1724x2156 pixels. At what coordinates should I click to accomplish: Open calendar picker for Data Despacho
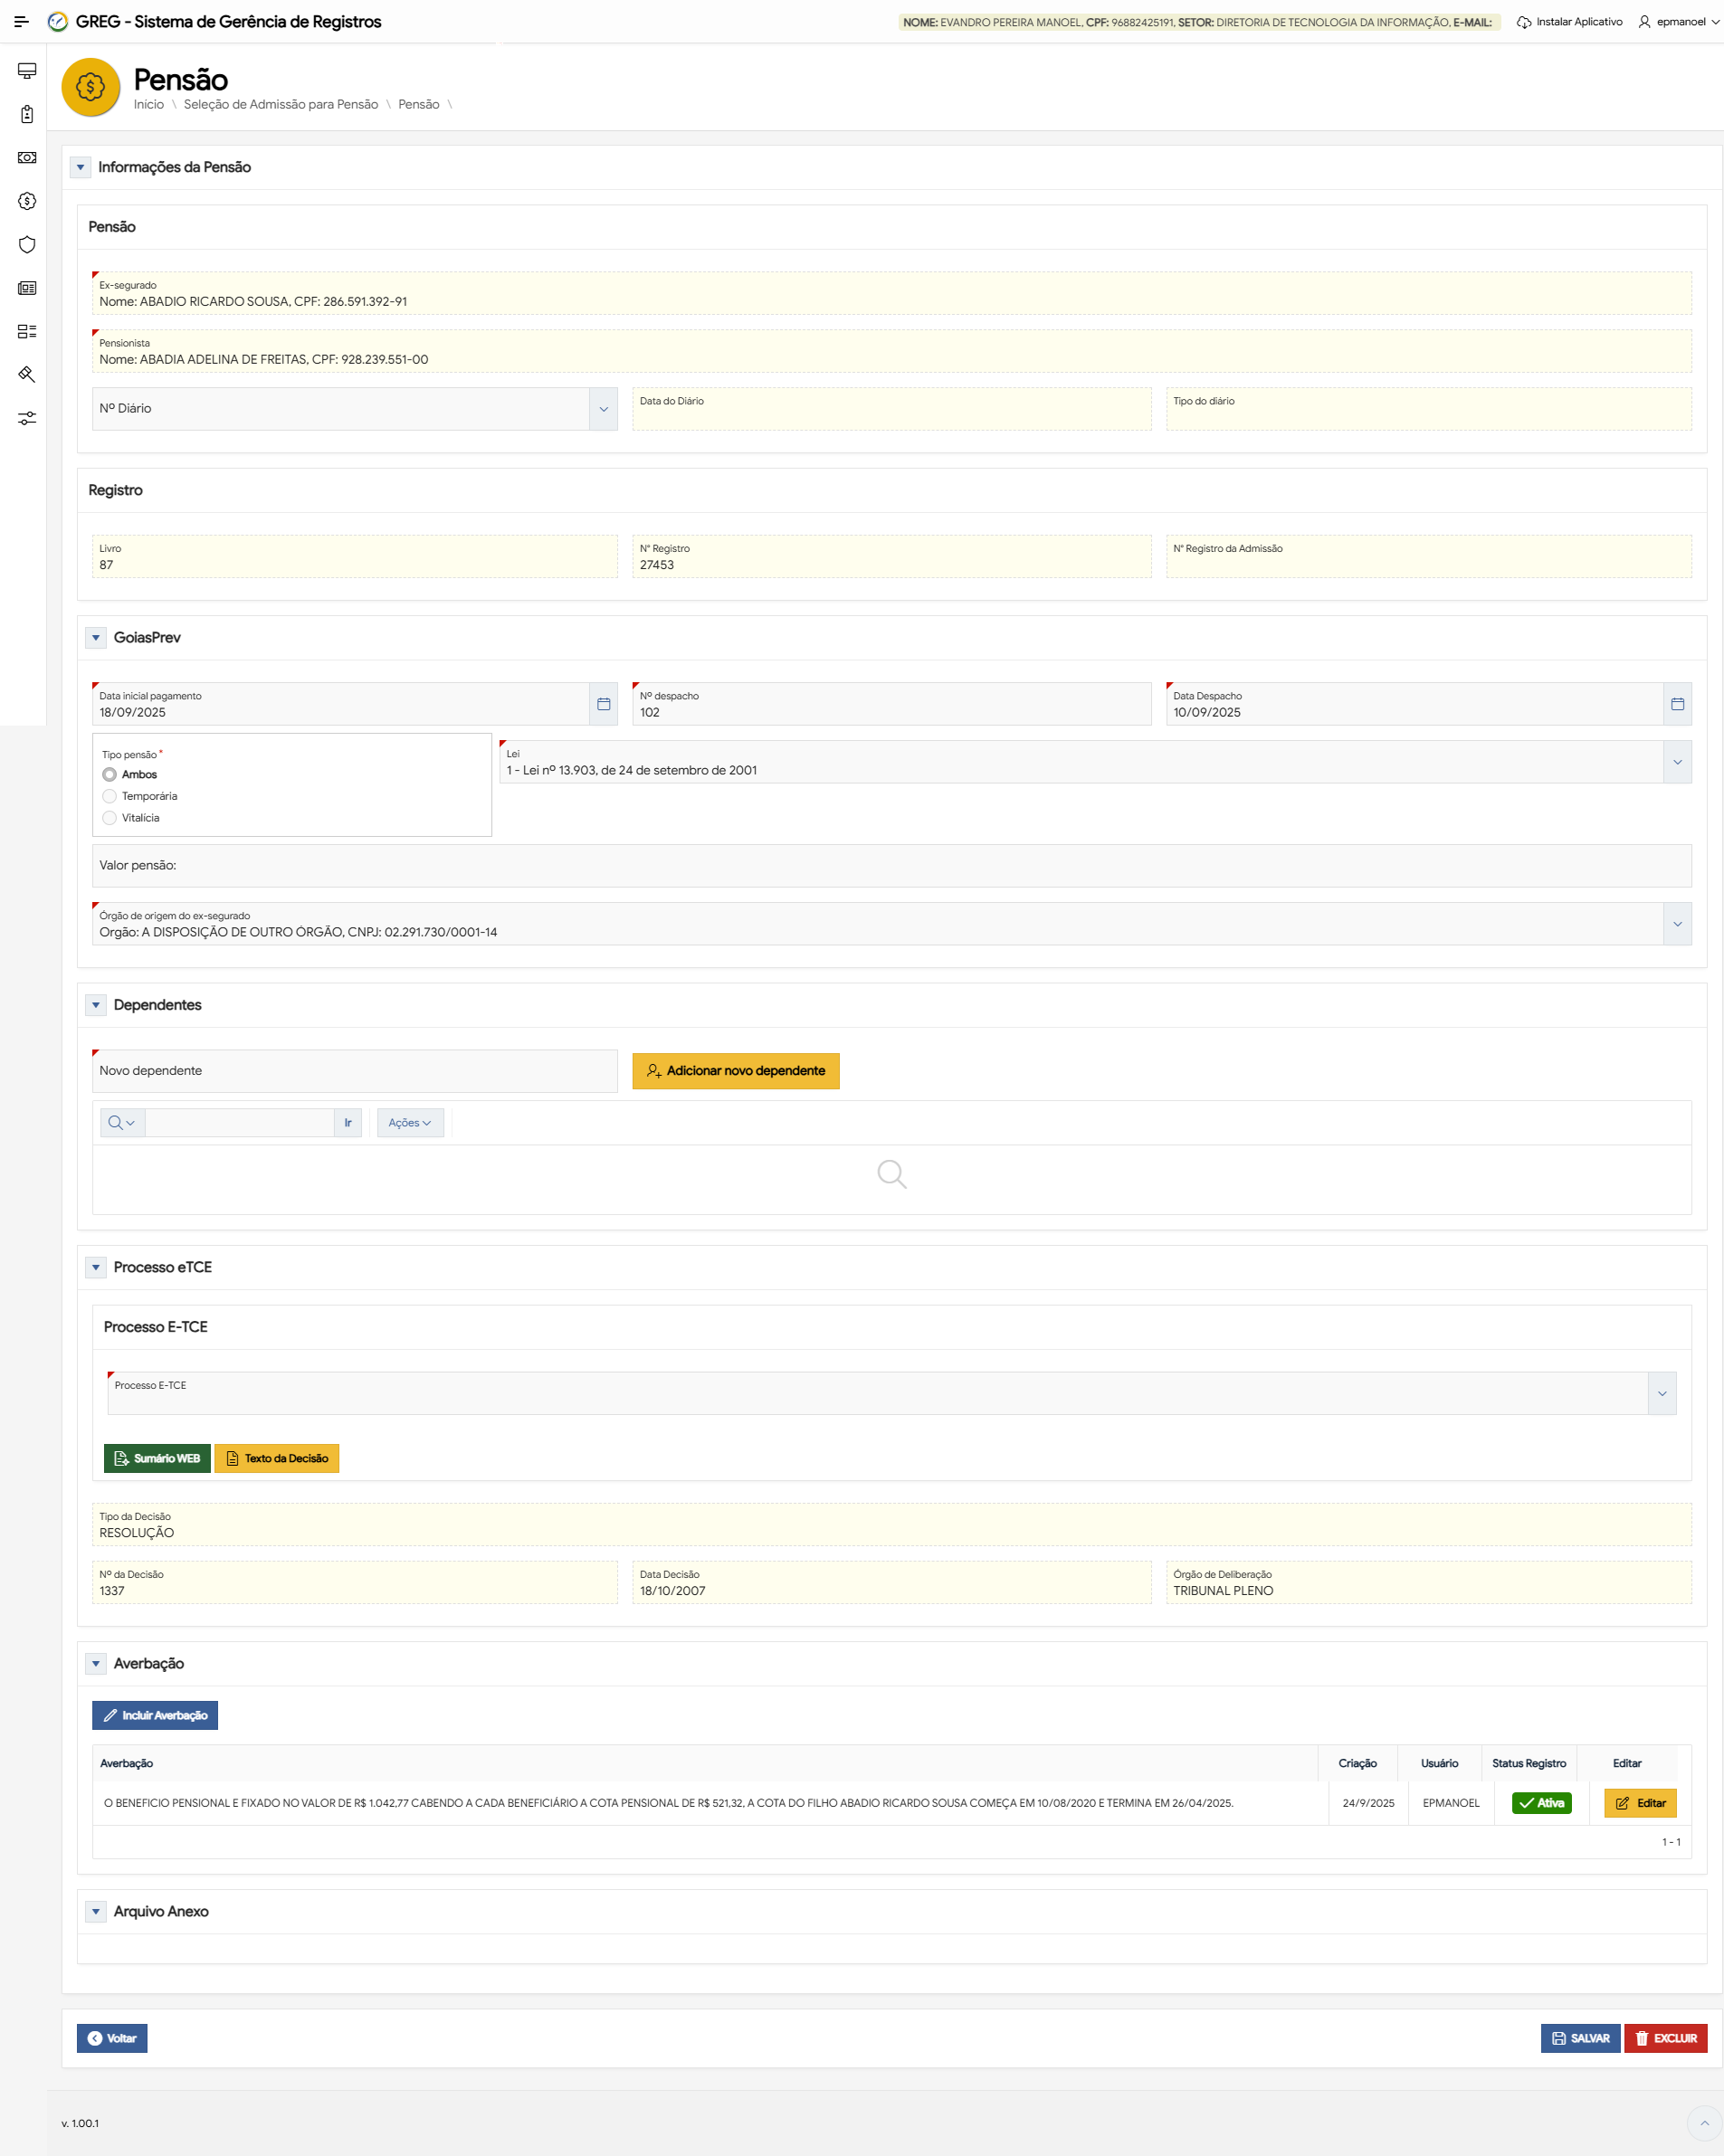click(x=1677, y=704)
